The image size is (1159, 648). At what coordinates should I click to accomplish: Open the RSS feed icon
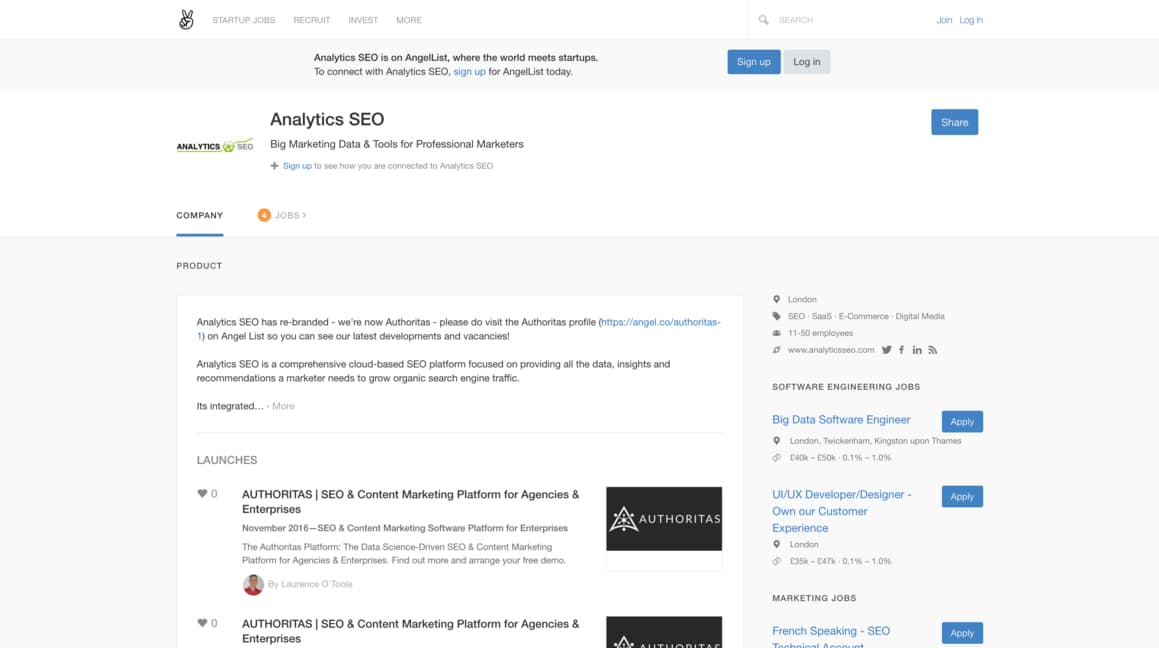pos(933,350)
